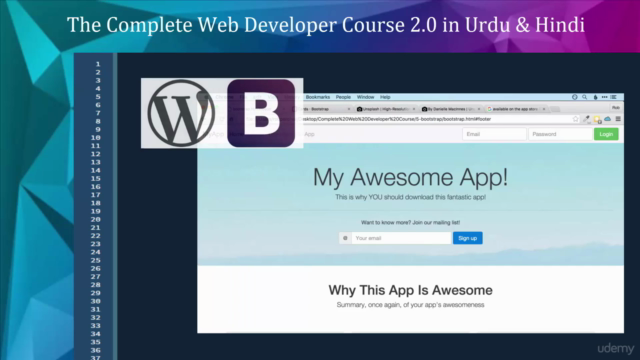Click the eyedropper extension icon
This screenshot has height=360, width=640.
pos(587,119)
